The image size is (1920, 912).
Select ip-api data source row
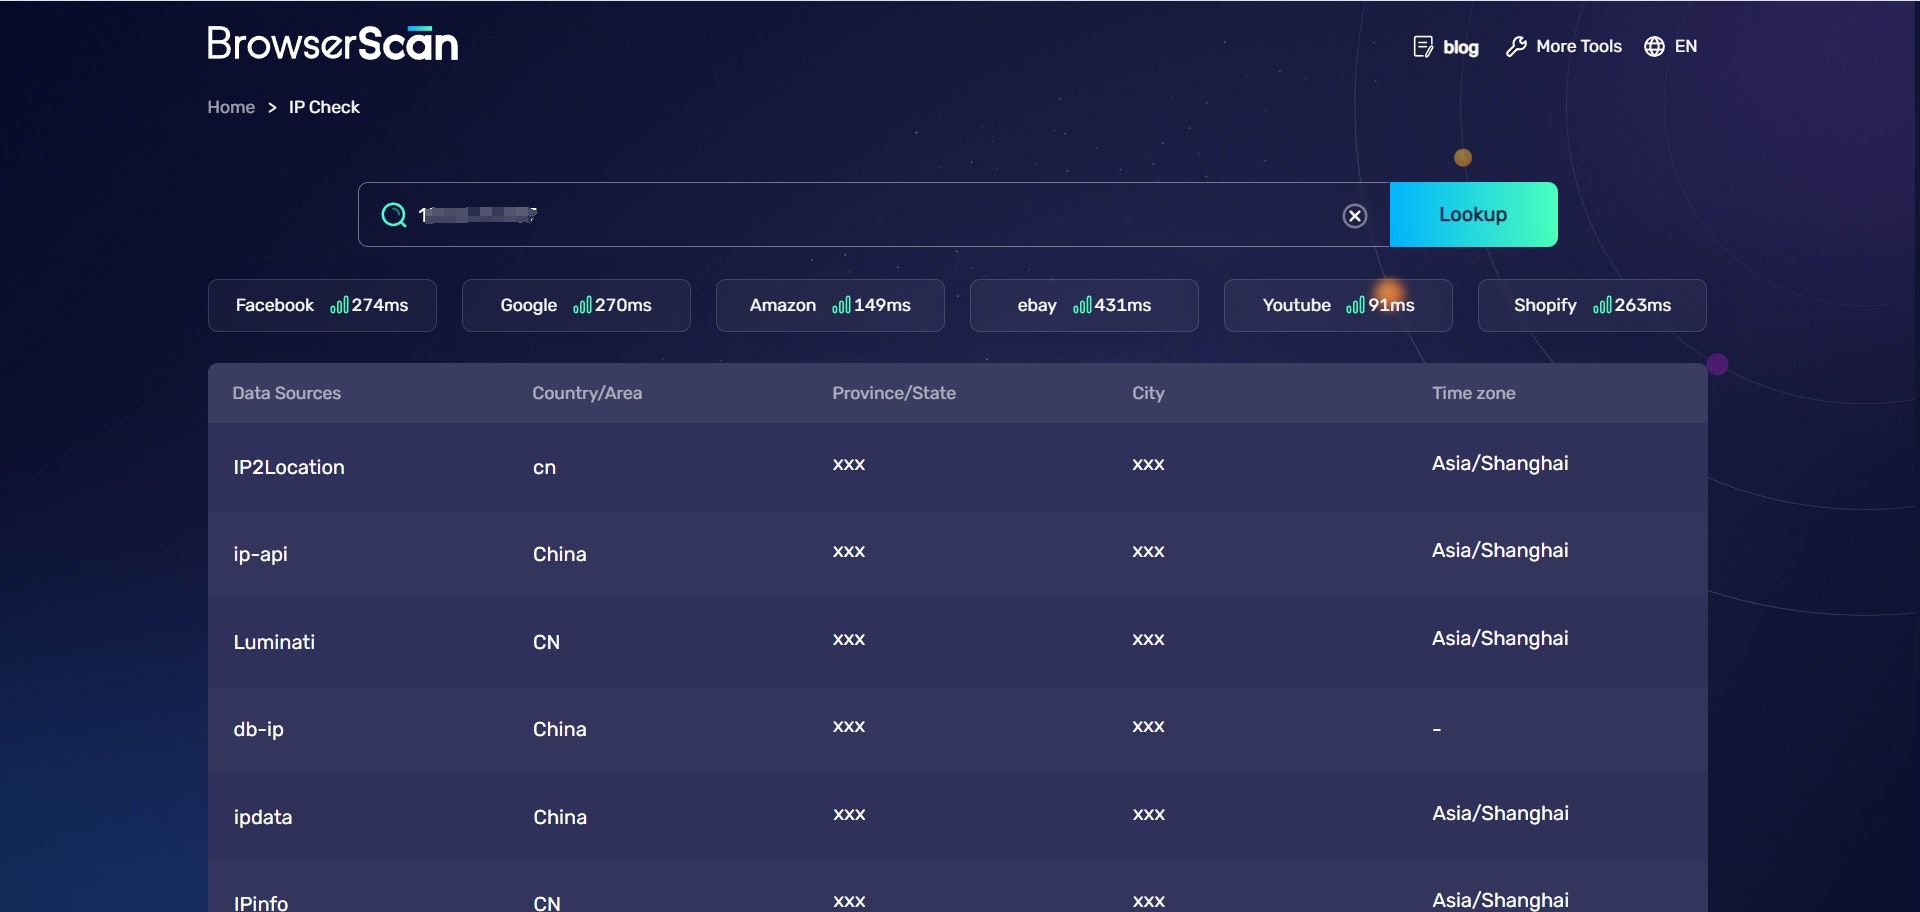(957, 554)
